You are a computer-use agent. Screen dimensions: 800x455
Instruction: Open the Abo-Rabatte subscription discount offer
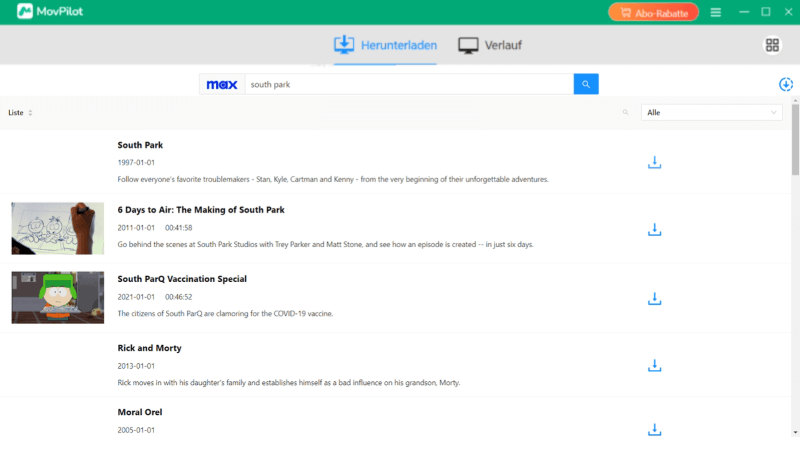(654, 13)
